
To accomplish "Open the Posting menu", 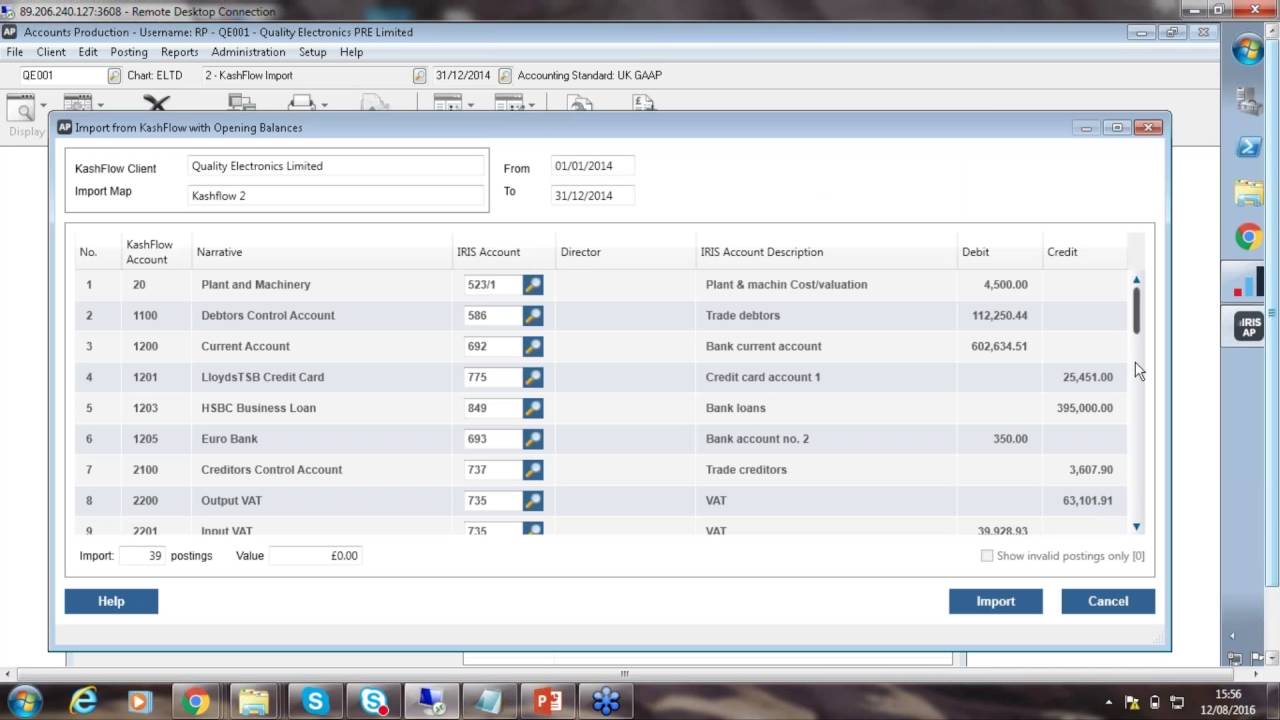I will (129, 52).
